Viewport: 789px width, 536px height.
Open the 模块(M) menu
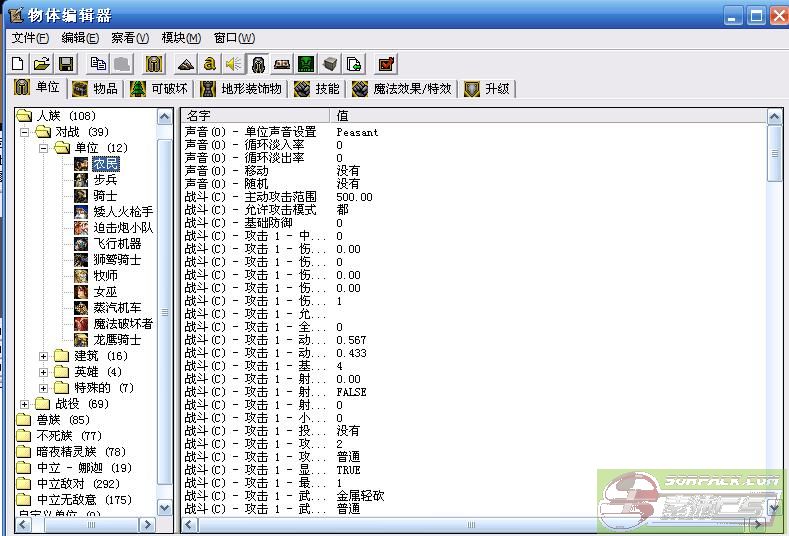point(180,38)
